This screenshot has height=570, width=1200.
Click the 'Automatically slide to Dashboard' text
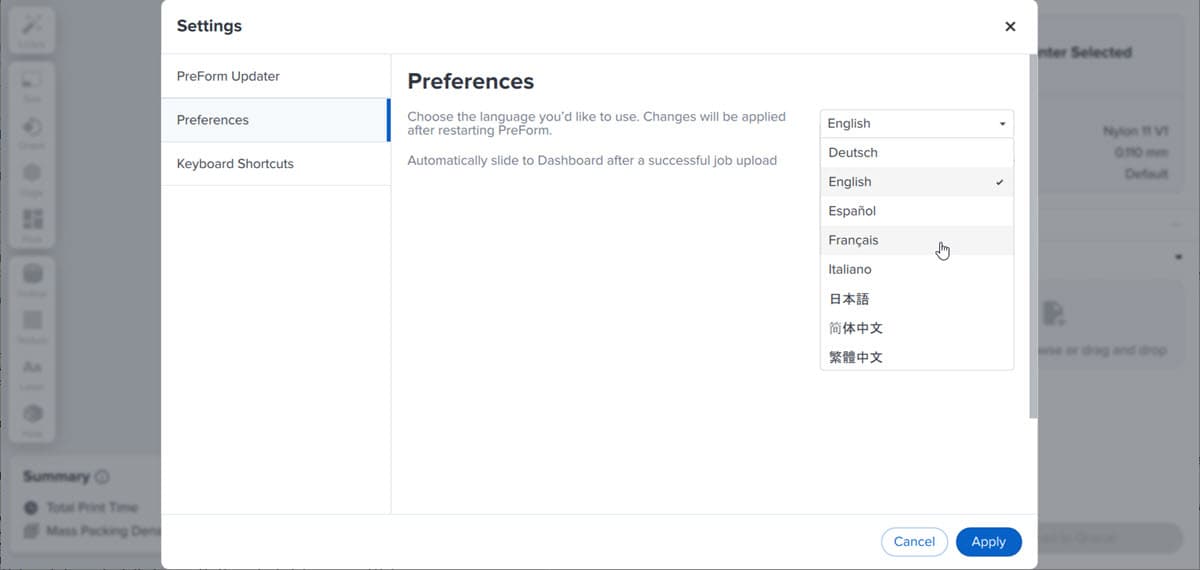click(592, 160)
